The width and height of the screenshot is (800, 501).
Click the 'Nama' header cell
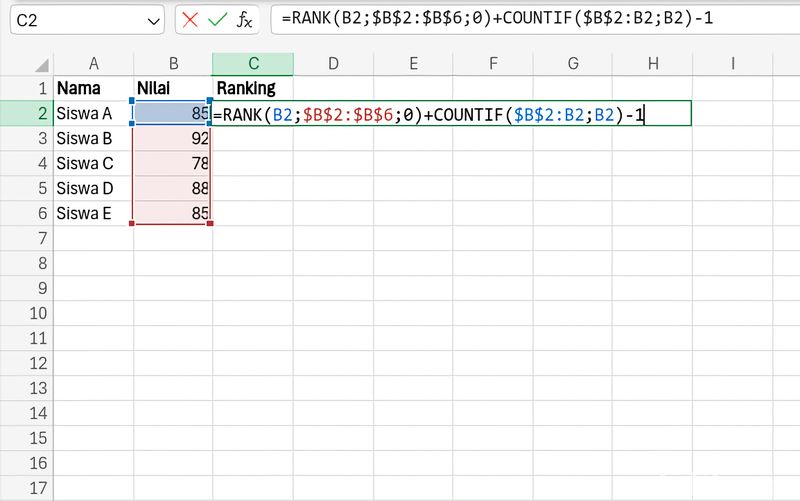point(93,88)
